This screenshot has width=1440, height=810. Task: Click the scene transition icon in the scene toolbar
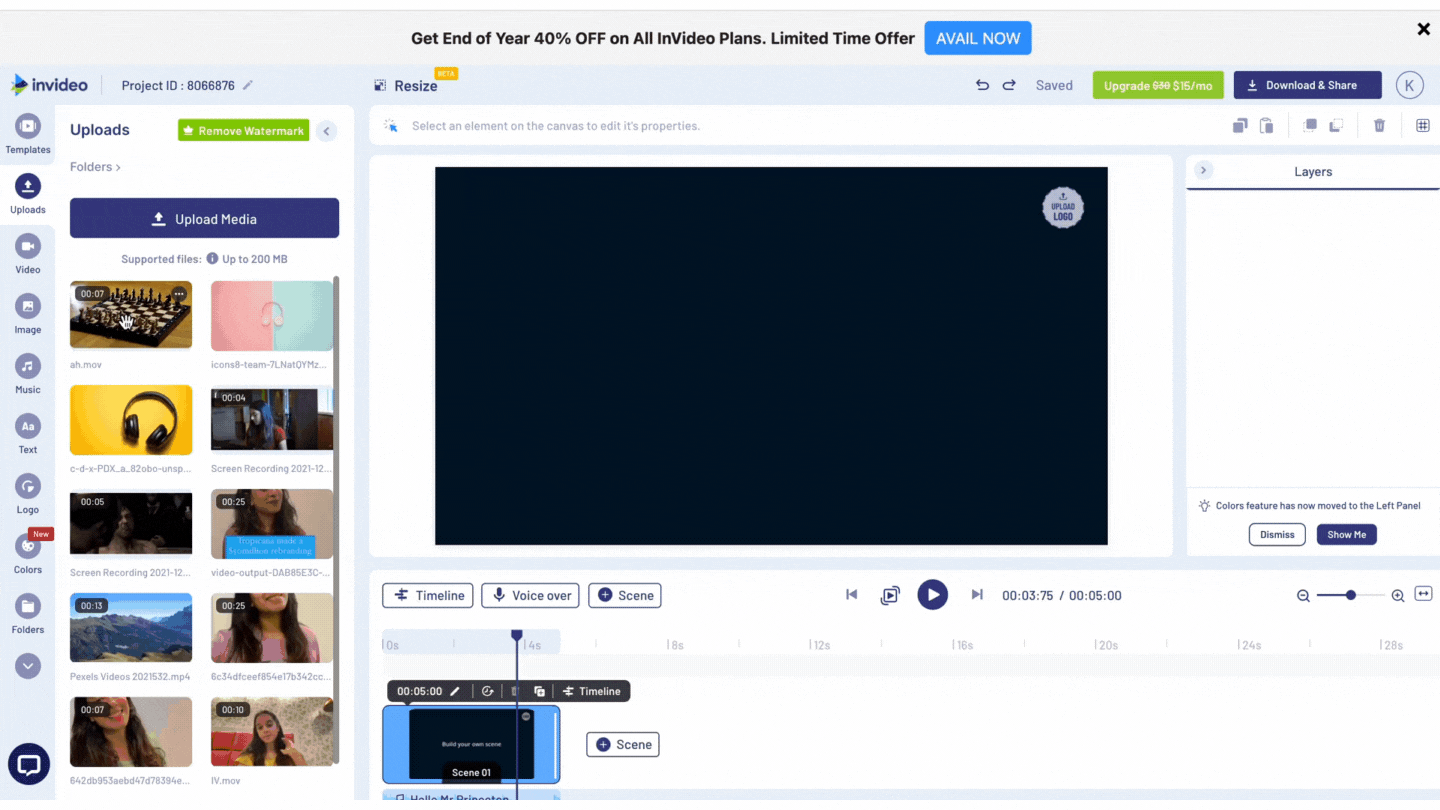tap(488, 691)
